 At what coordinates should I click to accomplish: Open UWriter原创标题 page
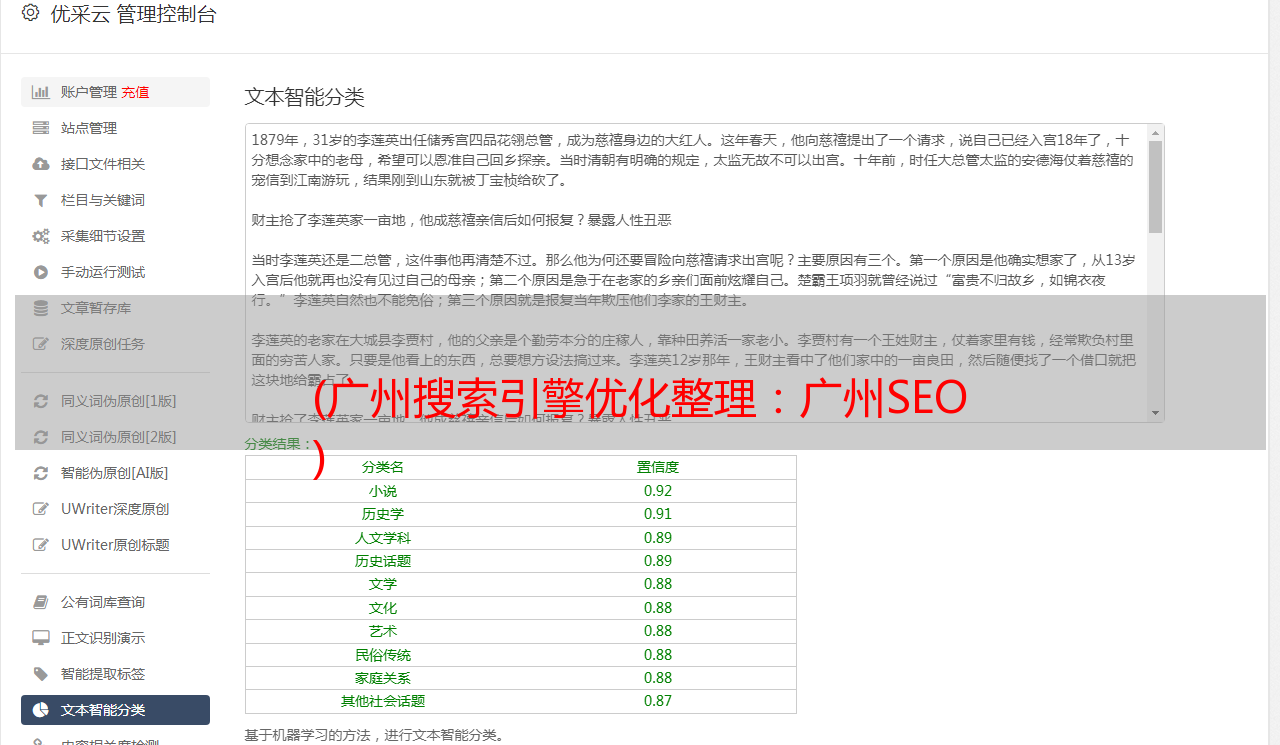coord(115,545)
